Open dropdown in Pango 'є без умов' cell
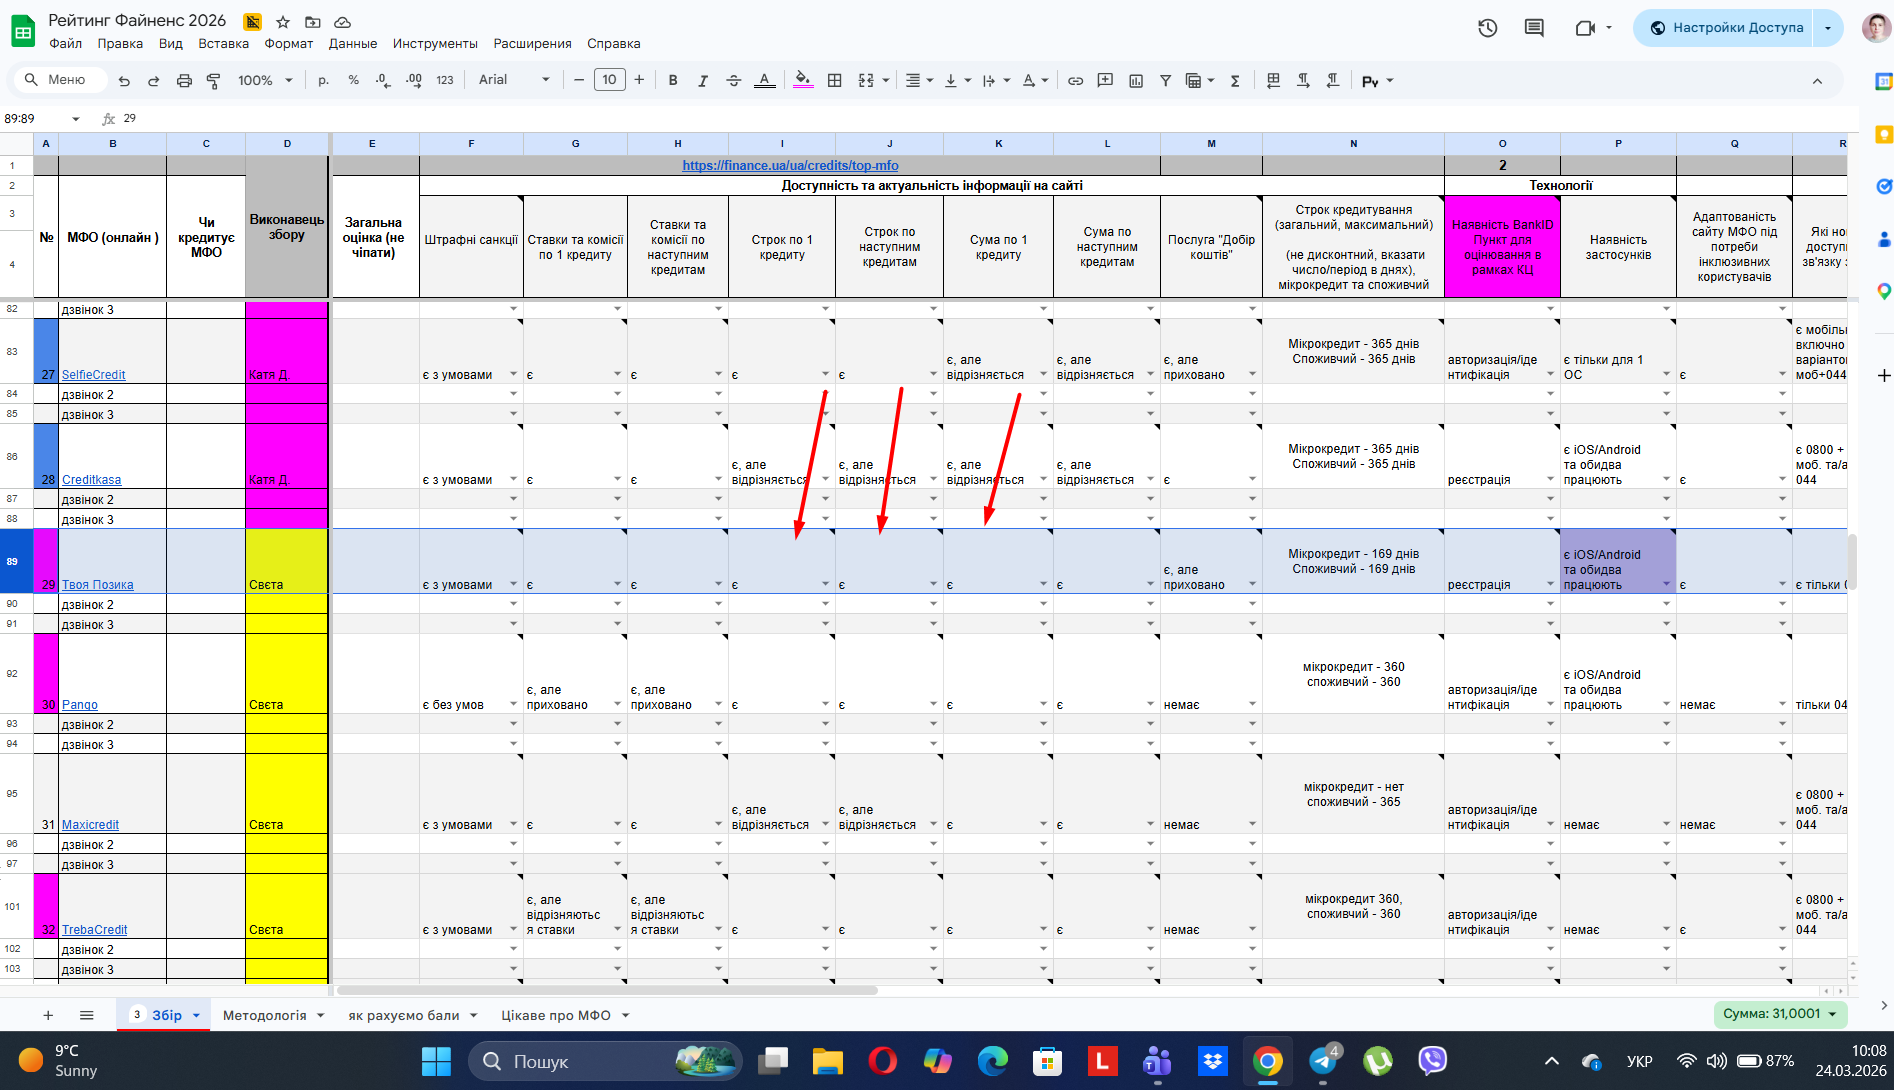Image resolution: width=1894 pixels, height=1090 pixels. point(514,705)
